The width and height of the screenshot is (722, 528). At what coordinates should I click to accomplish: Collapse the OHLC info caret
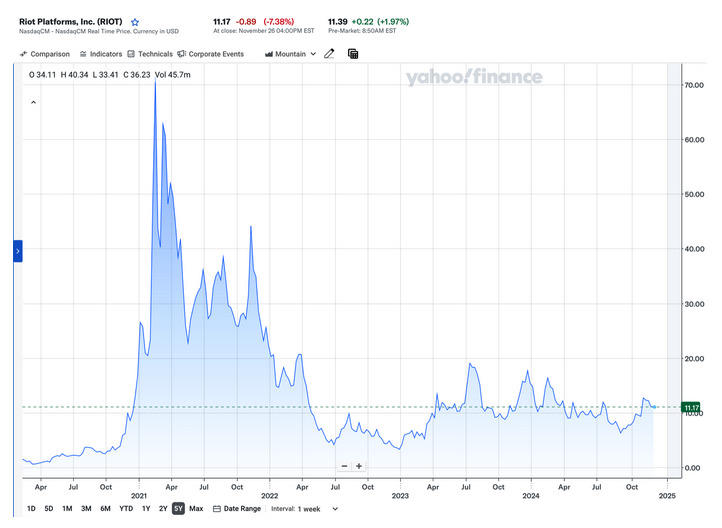coord(33,102)
